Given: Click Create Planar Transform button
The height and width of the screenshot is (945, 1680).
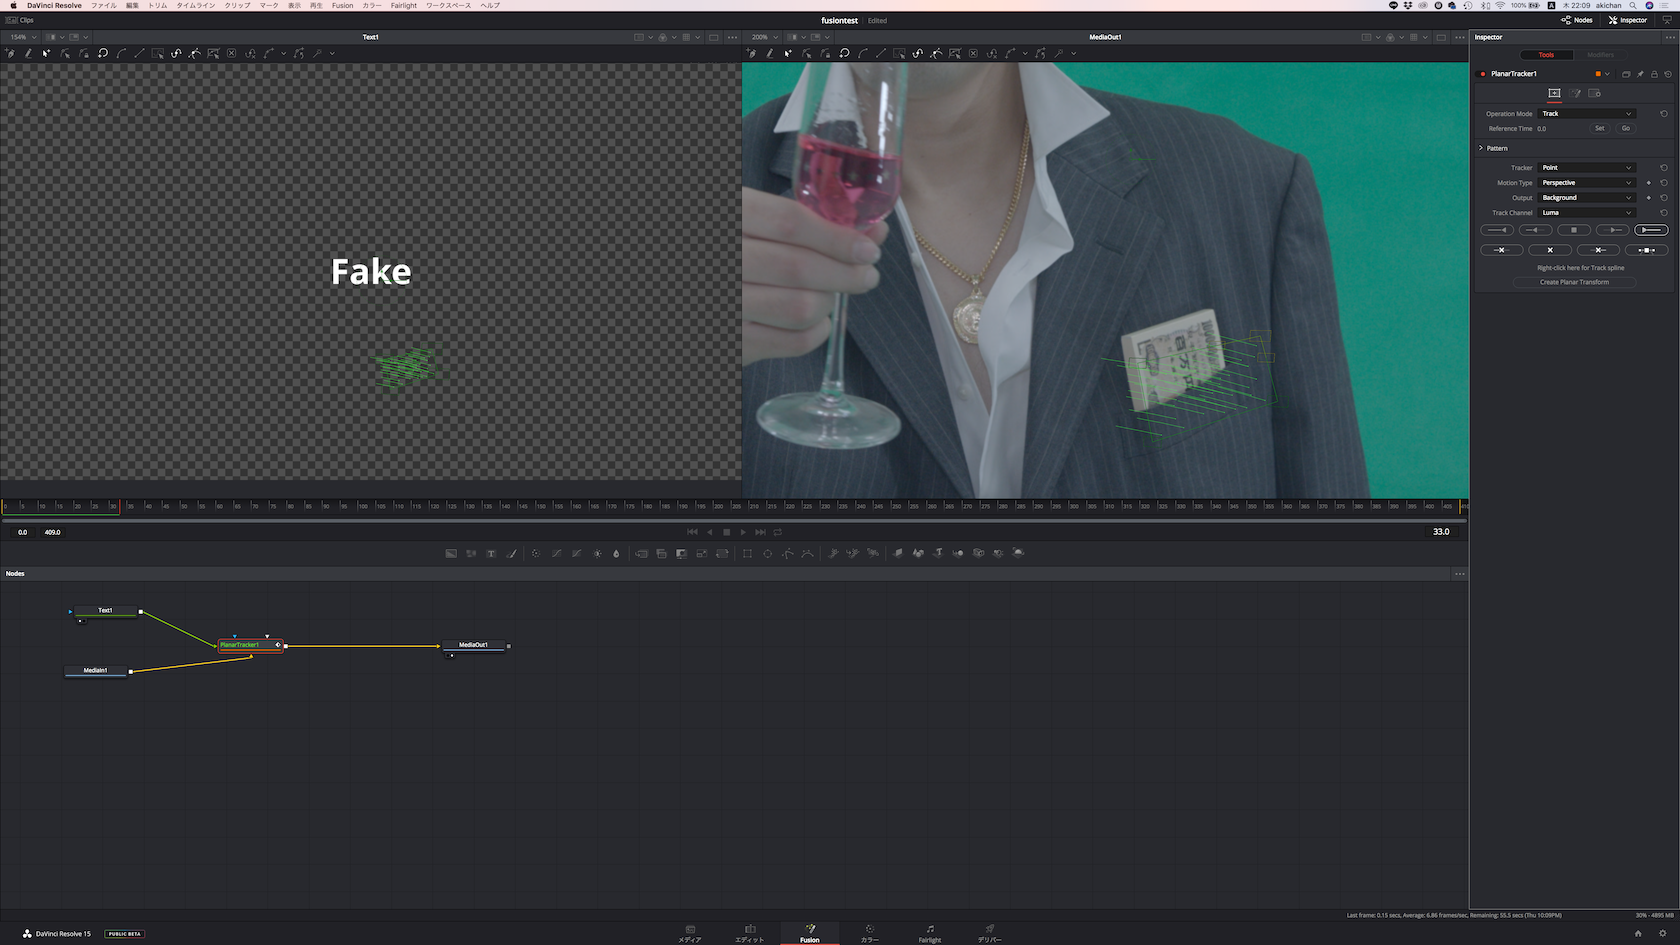Looking at the screenshot, I should pos(1574,282).
